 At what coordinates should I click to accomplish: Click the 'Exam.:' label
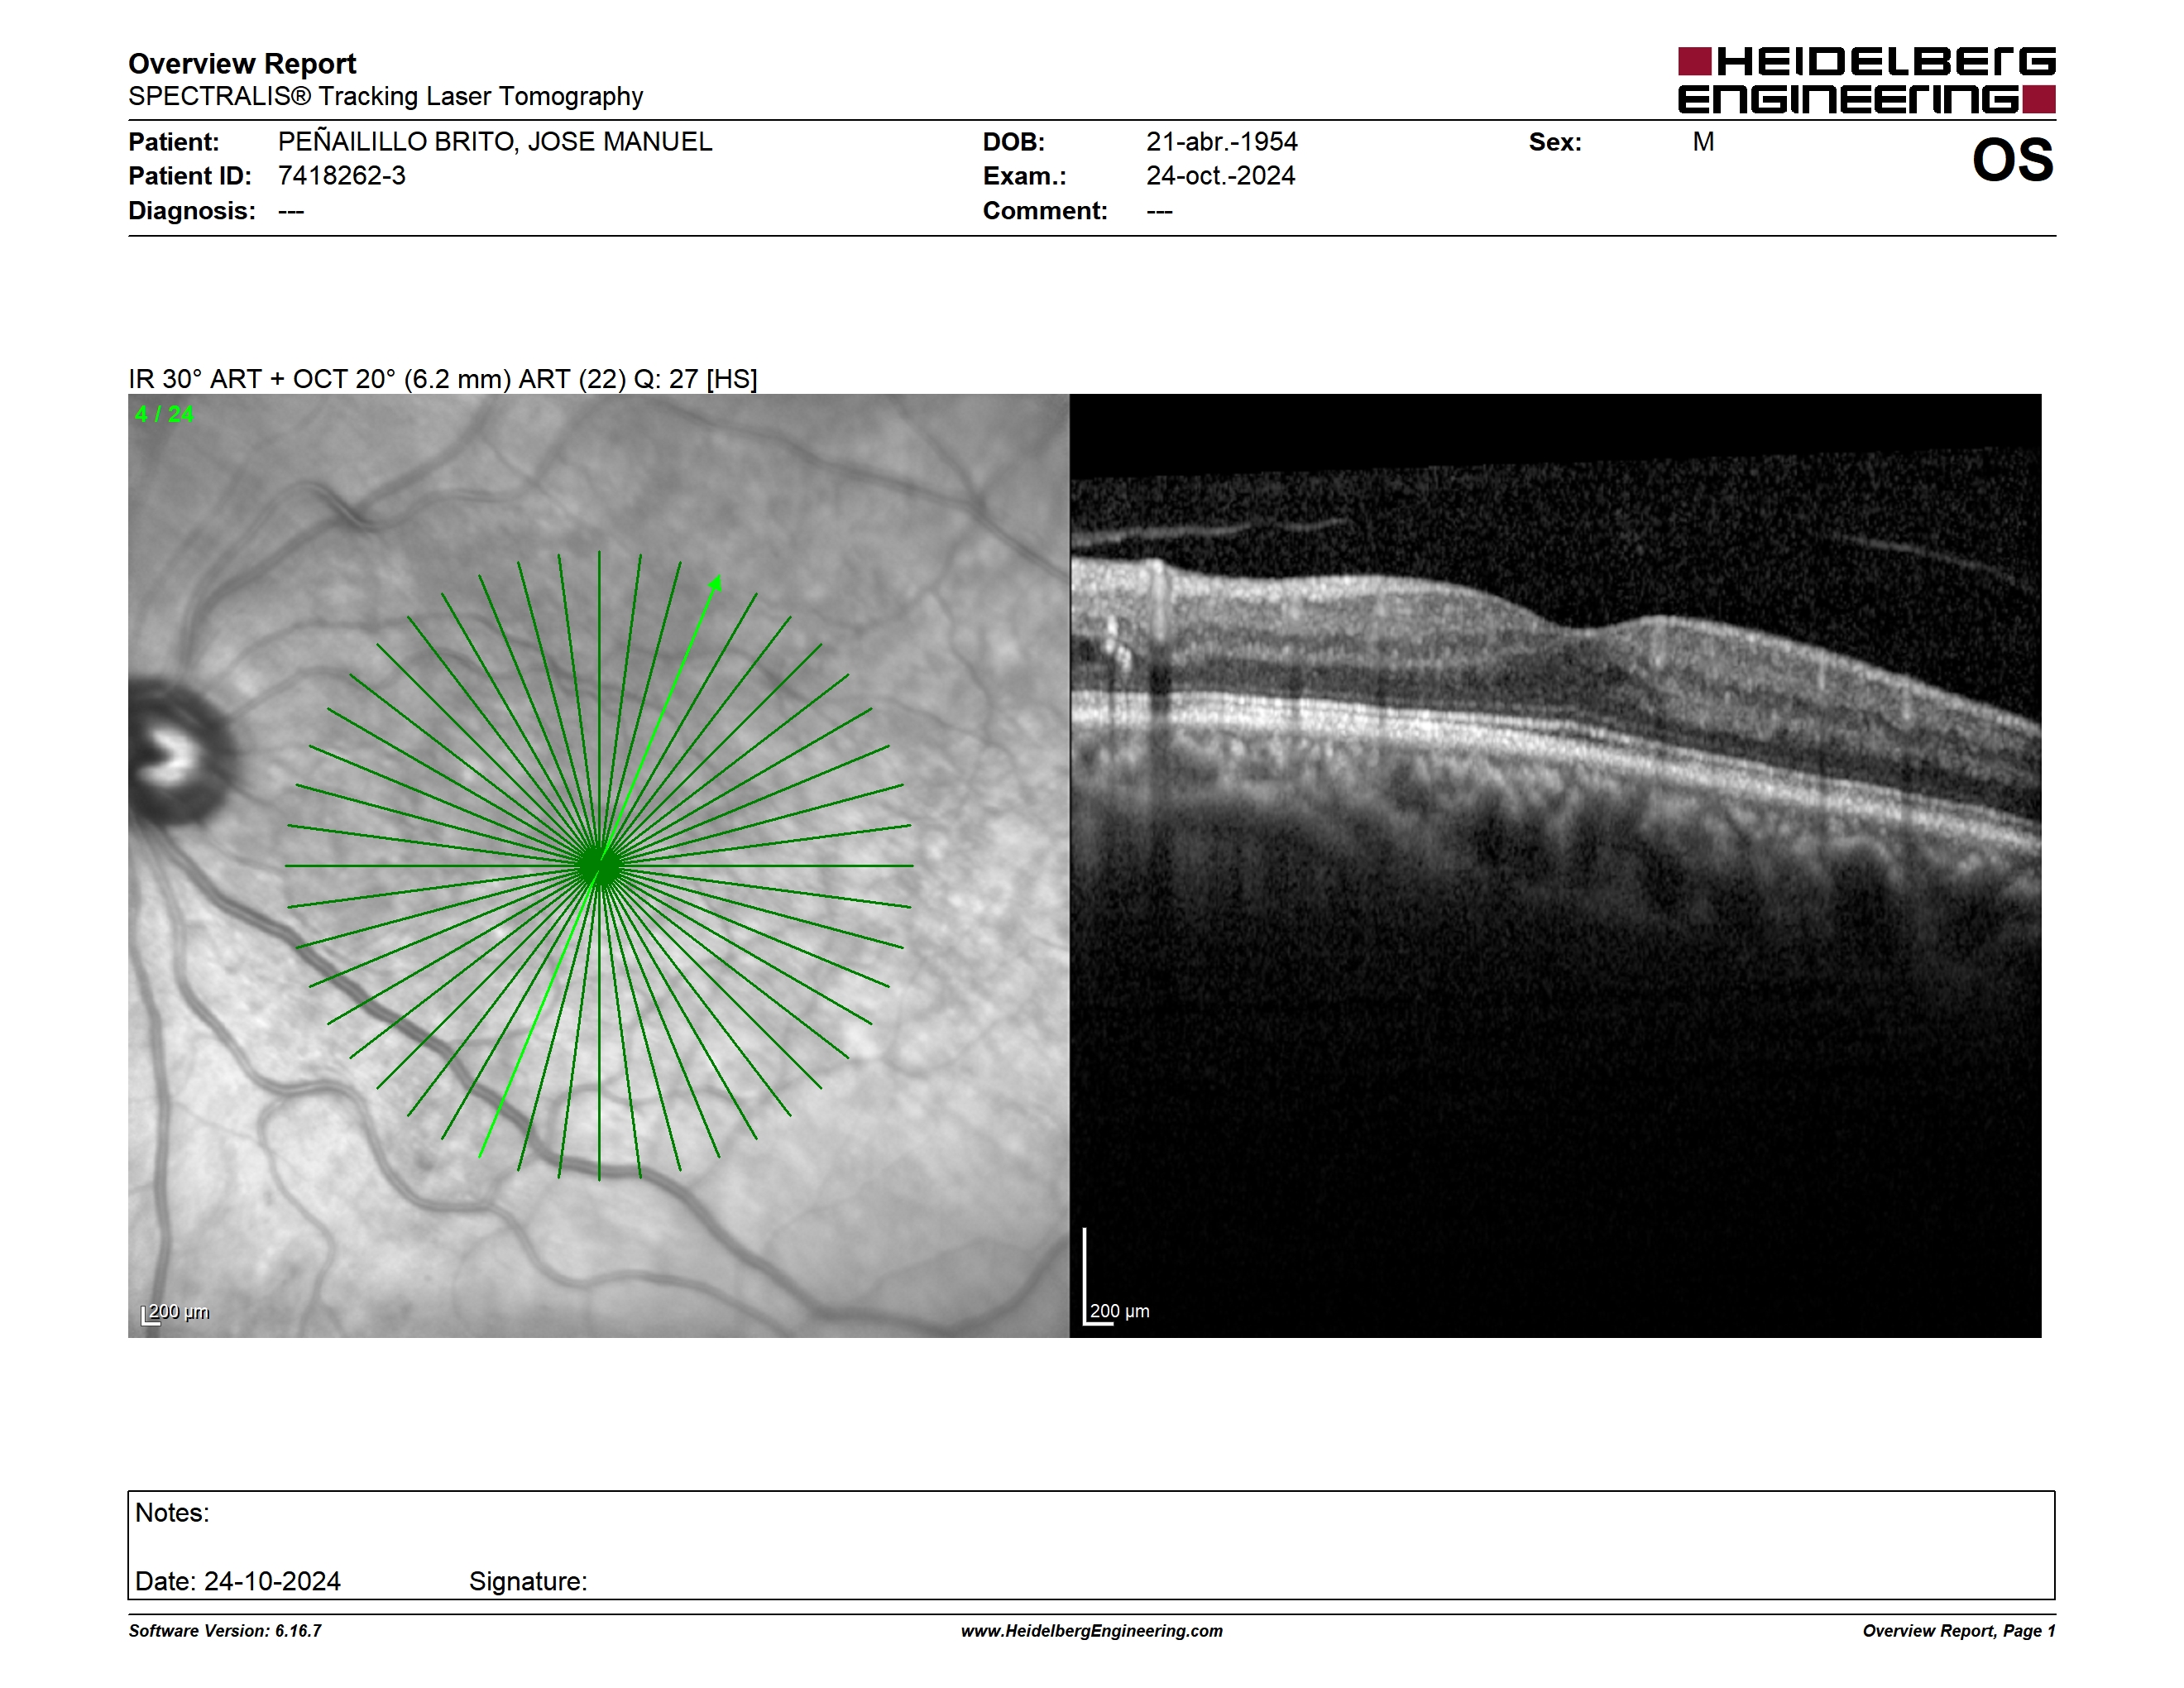1025,176
